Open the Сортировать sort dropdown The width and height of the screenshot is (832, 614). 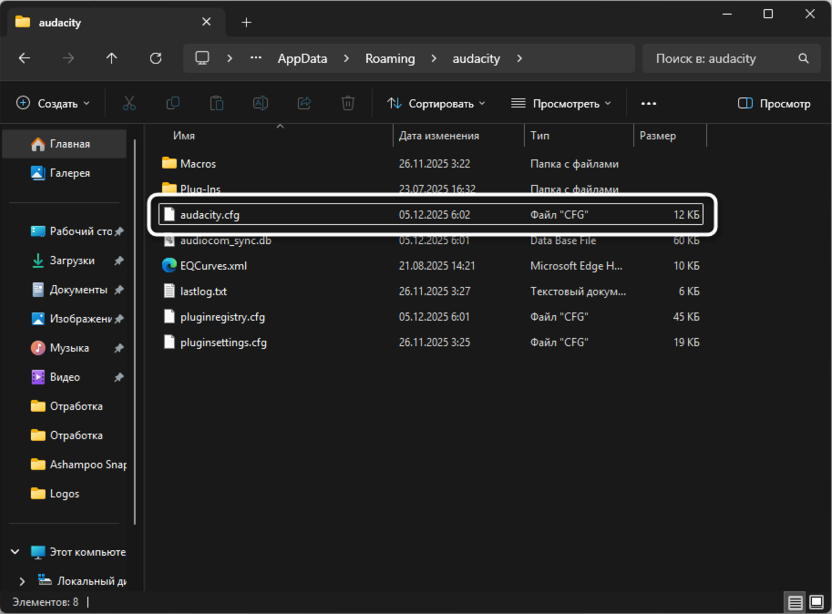click(436, 103)
